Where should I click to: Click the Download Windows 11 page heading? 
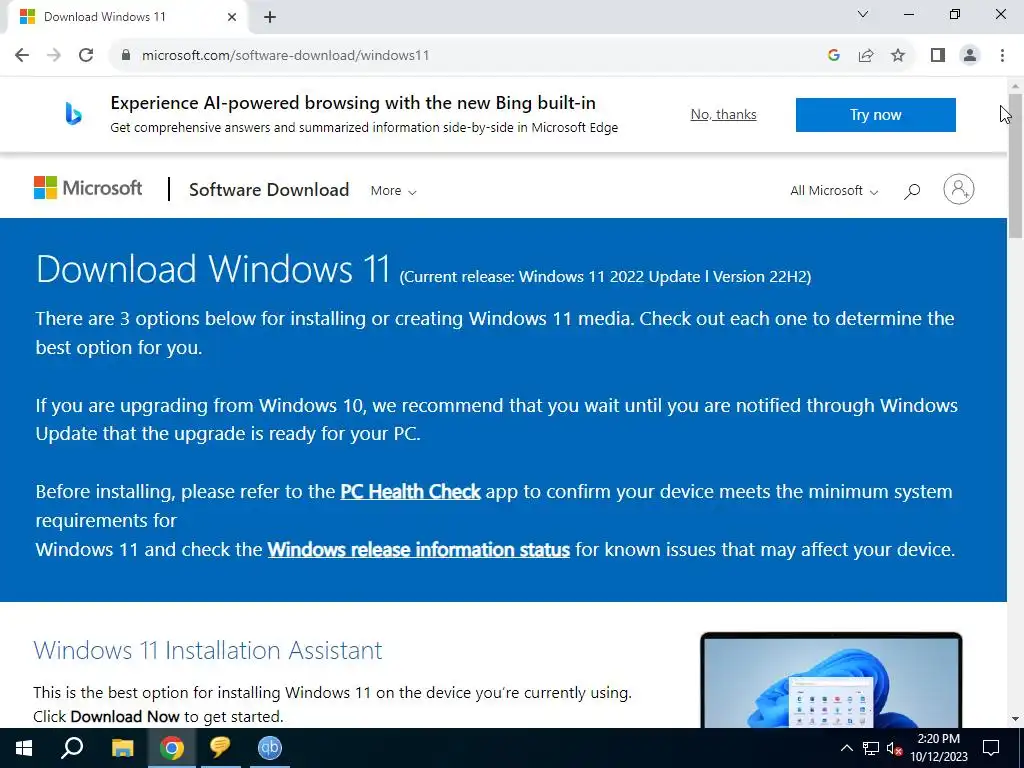[x=213, y=268]
